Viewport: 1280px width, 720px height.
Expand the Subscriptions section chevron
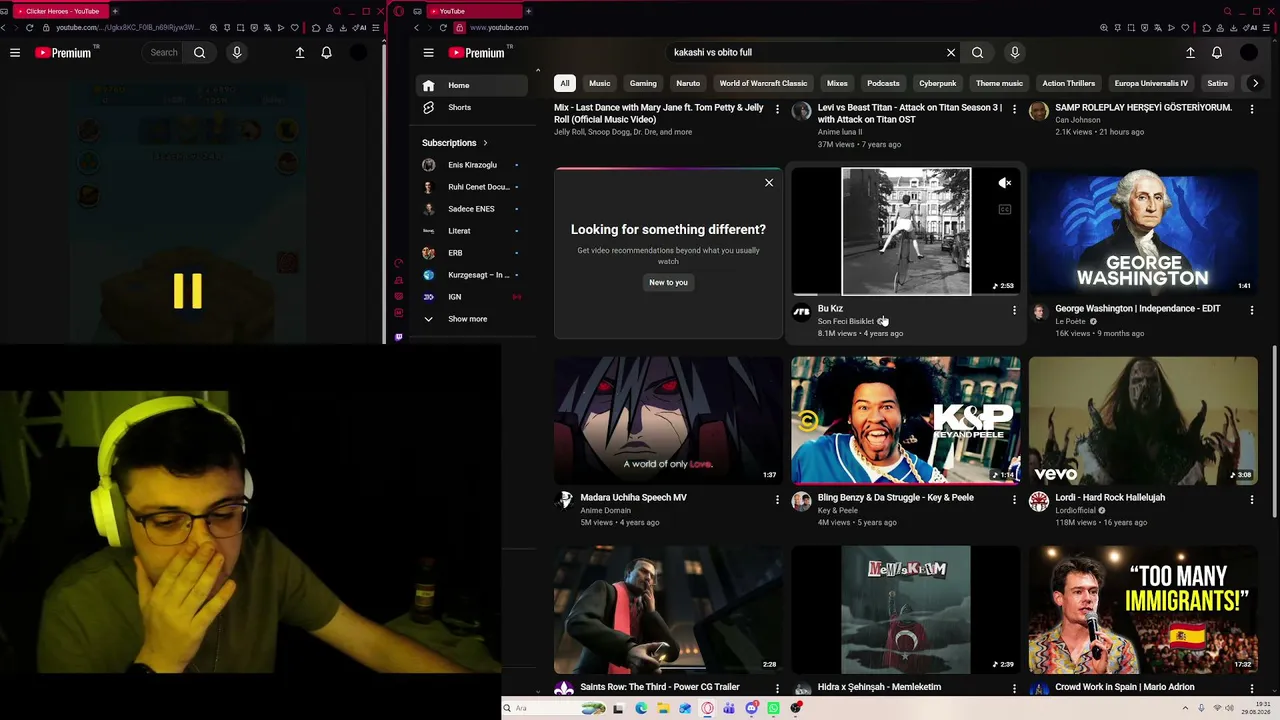coord(485,143)
